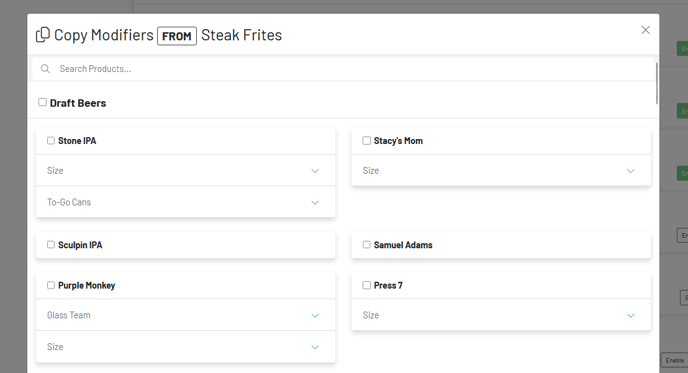688x373 pixels.
Task: Tick the Stone IPA checkbox
Action: 51,140
